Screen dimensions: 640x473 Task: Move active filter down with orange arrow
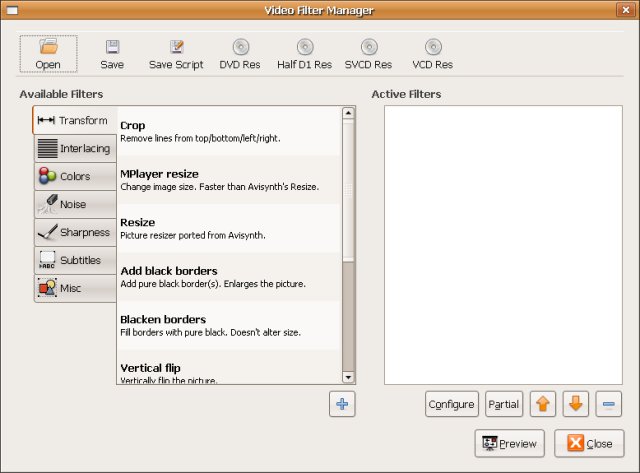point(576,404)
